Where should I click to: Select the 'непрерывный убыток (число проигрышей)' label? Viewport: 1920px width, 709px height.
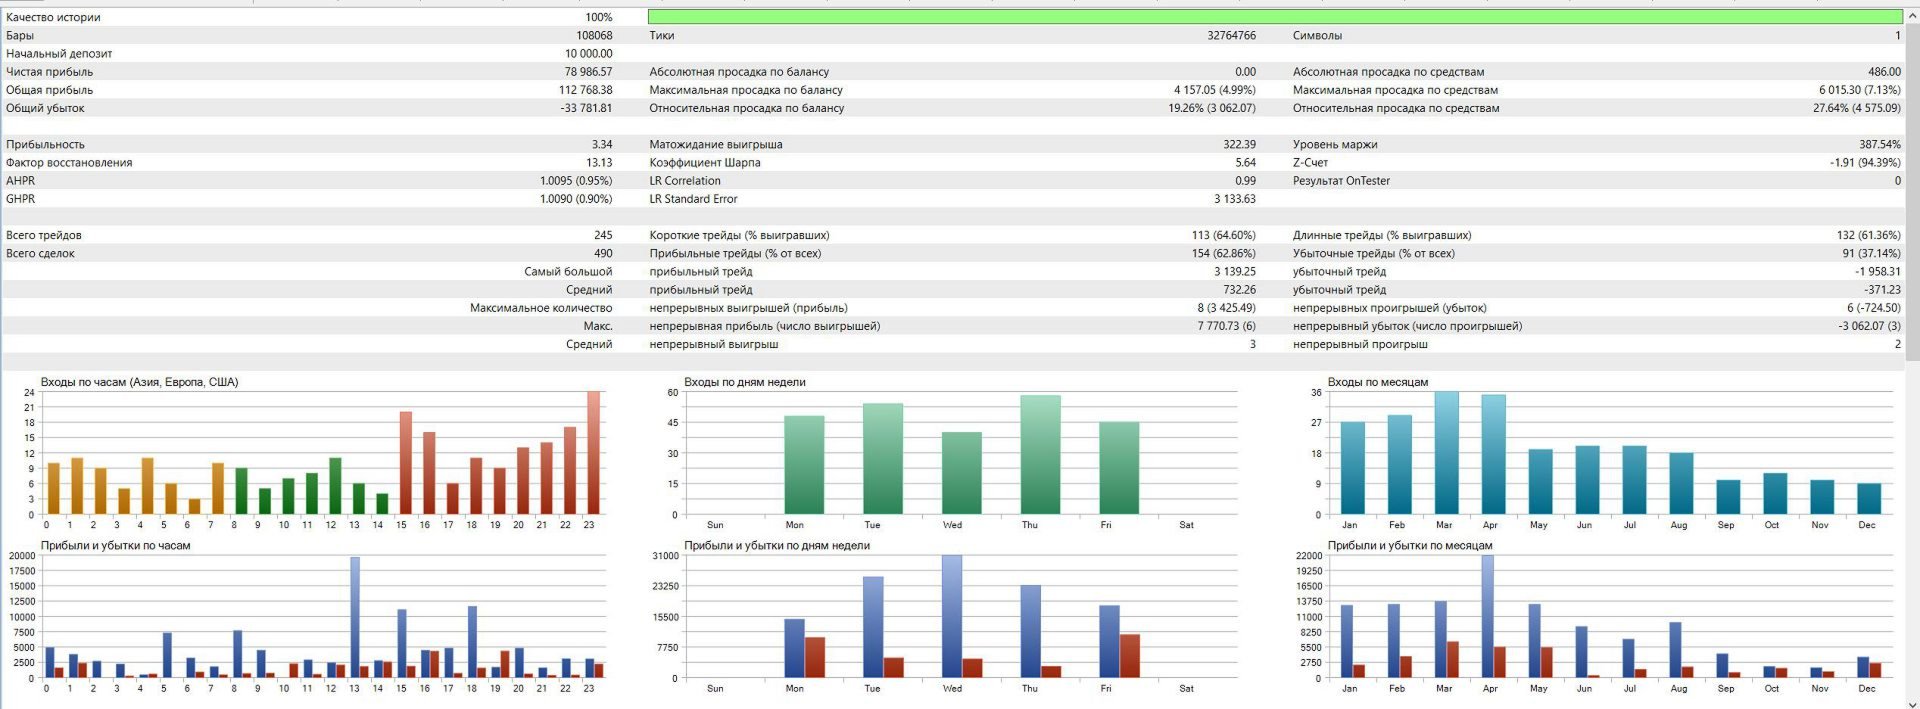1407,326
